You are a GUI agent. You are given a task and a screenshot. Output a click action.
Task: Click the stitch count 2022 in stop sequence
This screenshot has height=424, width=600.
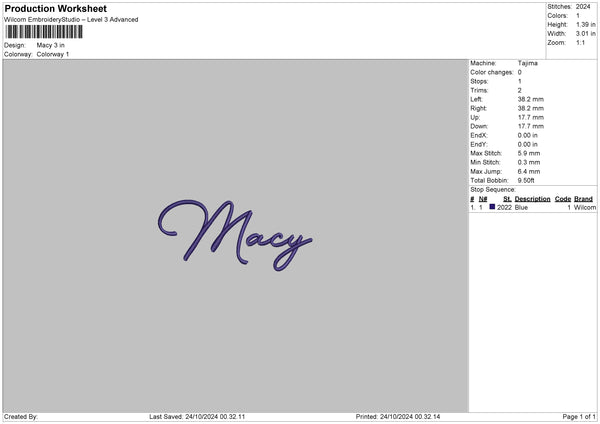coord(504,207)
